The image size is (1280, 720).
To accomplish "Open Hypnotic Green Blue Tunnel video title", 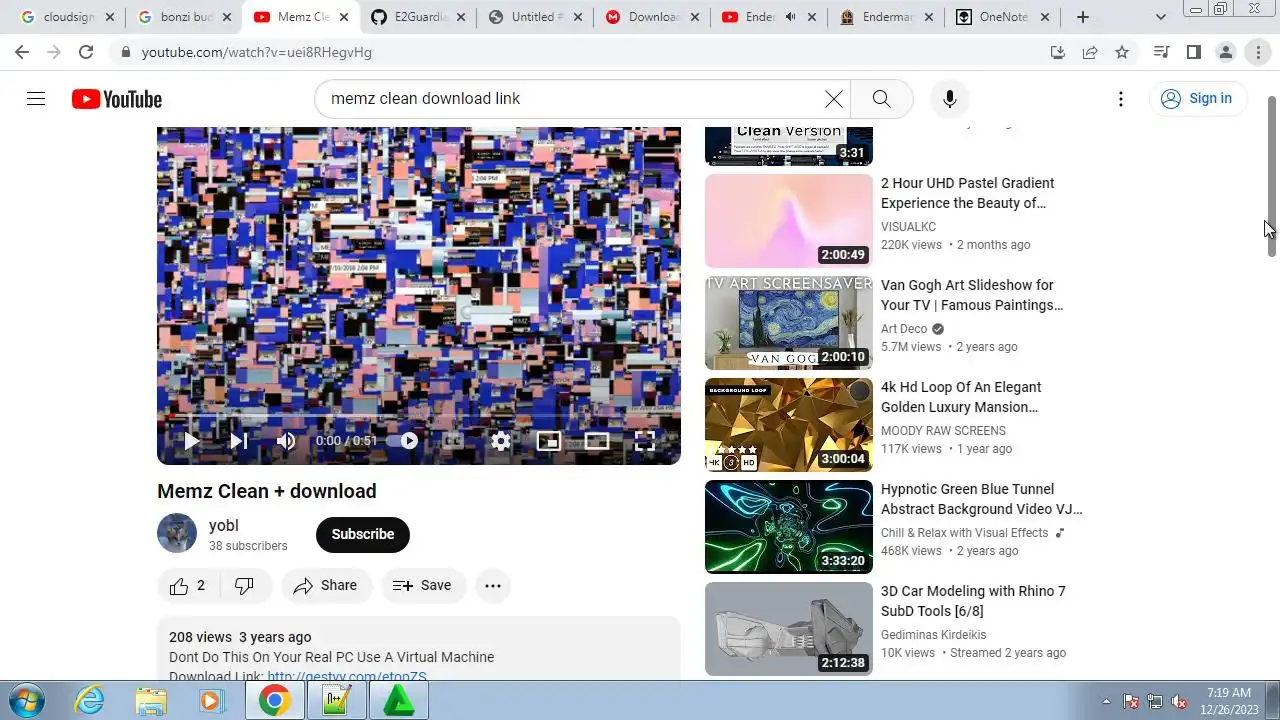I will (982, 499).
